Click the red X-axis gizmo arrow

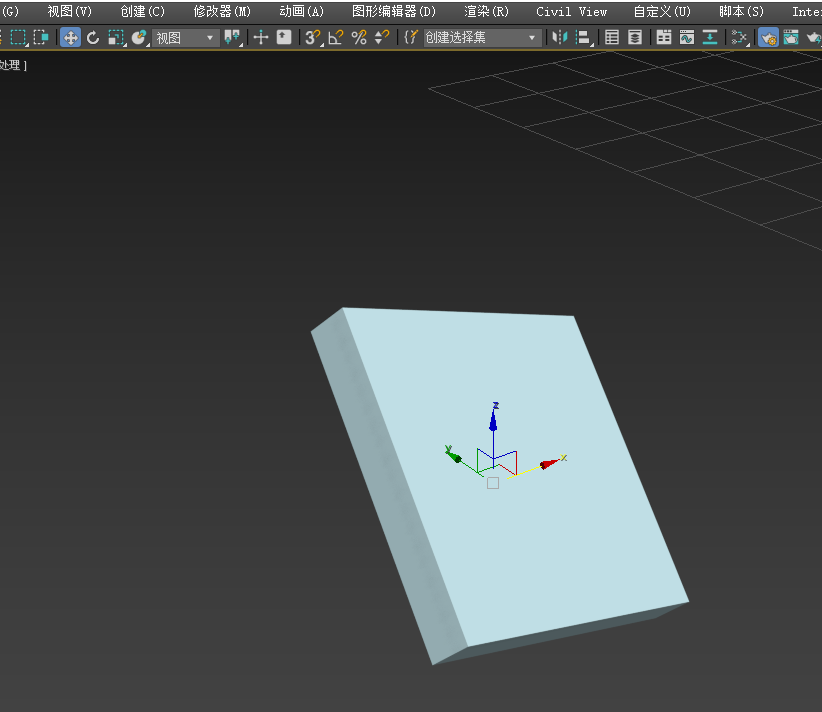tap(549, 463)
